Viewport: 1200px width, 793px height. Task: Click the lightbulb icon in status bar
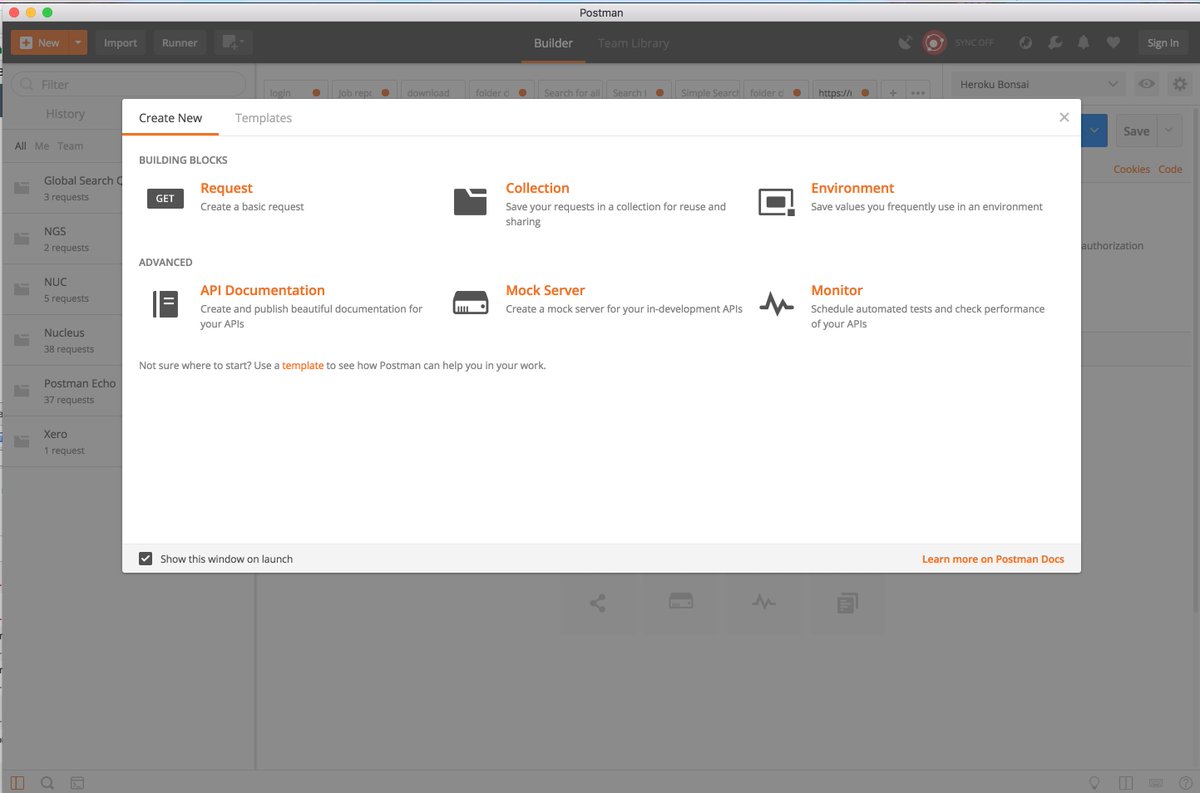[x=1095, y=783]
